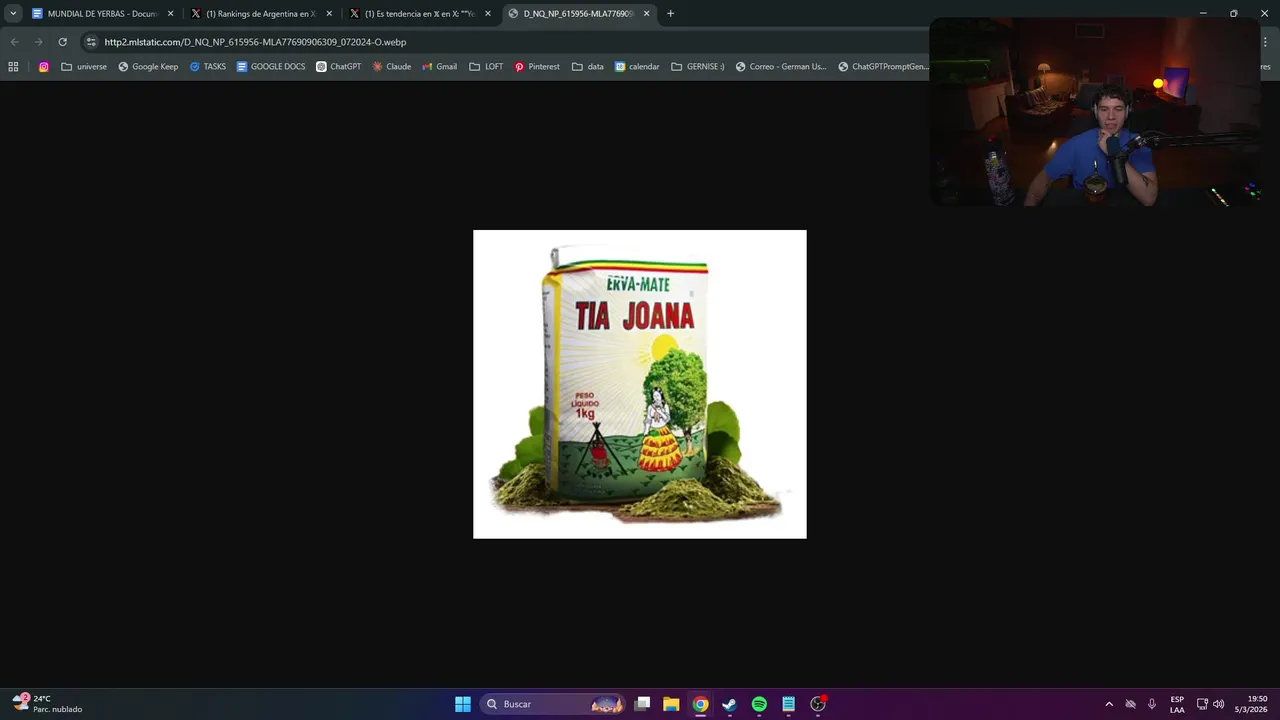
Task: Switch to the Rankings de Argentina tab
Action: pyautogui.click(x=261, y=14)
